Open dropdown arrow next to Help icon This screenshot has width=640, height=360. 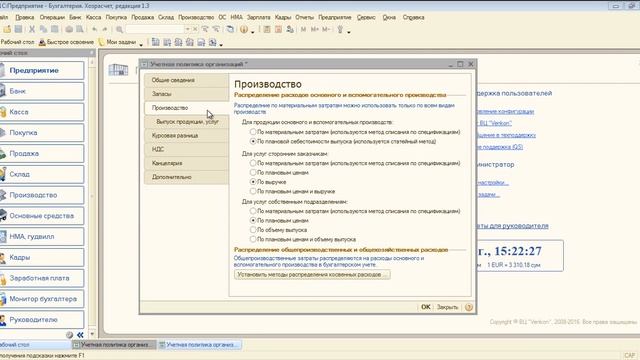[x=253, y=32]
